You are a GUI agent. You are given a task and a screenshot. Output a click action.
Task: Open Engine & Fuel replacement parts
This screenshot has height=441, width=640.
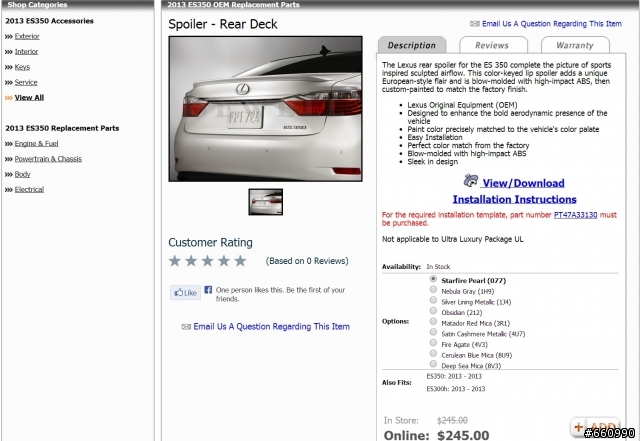tap(36, 143)
